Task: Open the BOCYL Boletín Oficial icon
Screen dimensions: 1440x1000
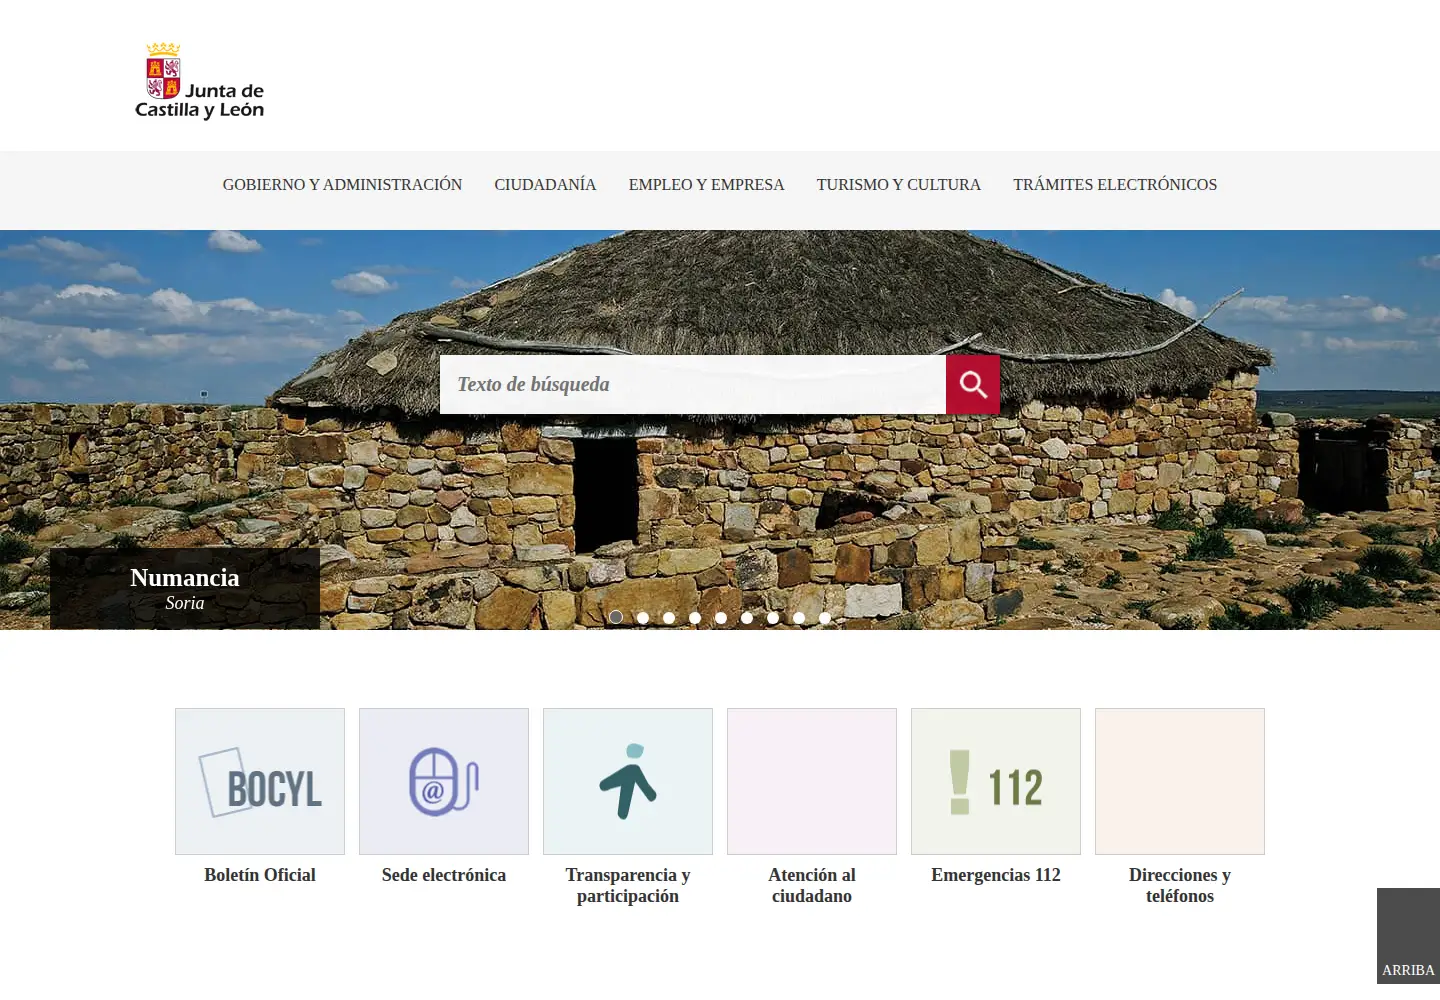Action: tap(260, 781)
